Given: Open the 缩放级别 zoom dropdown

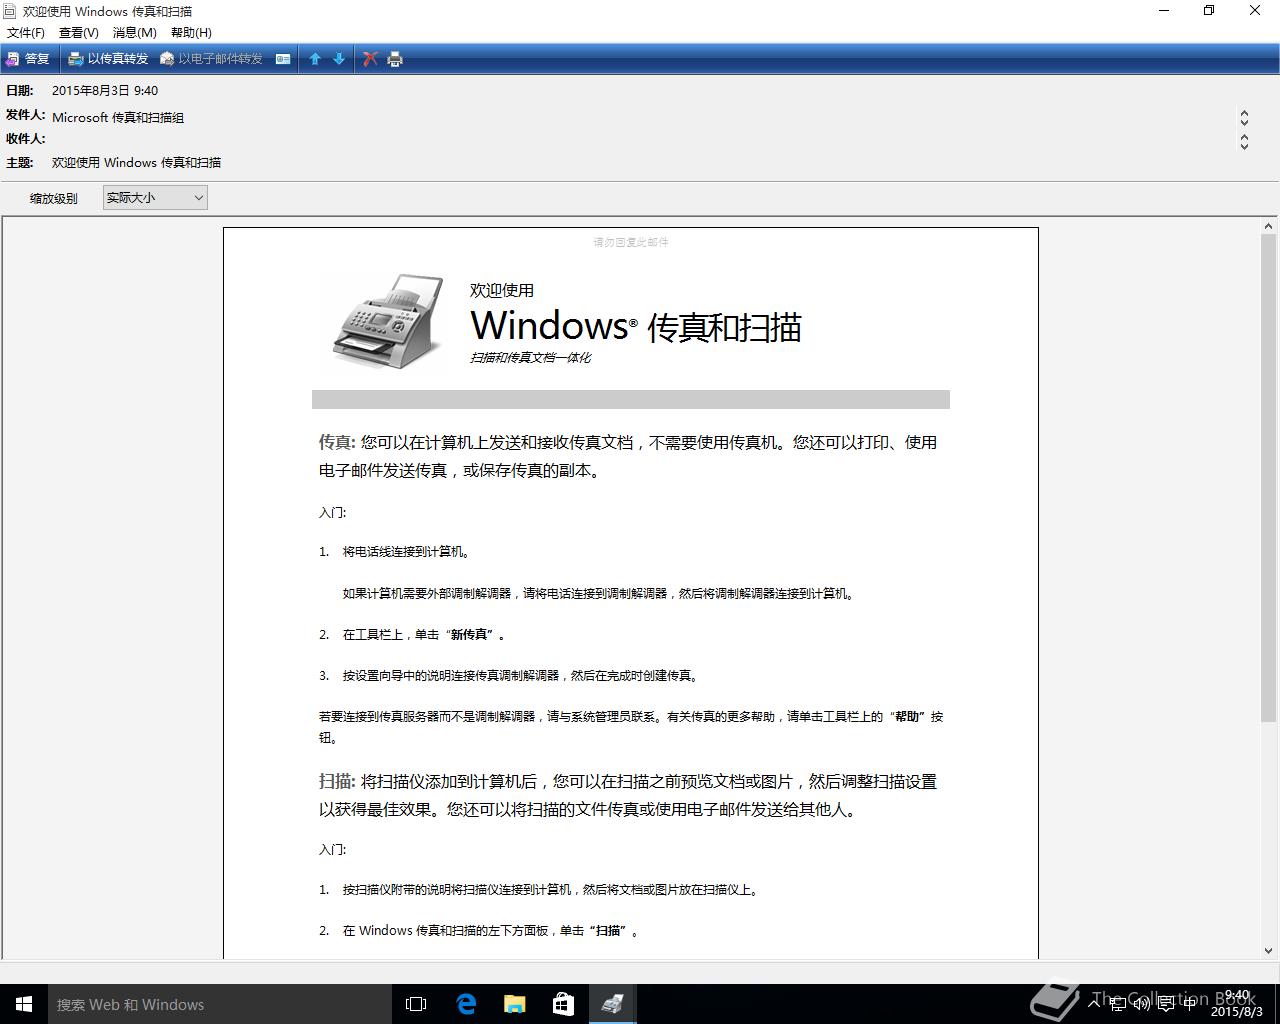Looking at the screenshot, I should (x=155, y=198).
